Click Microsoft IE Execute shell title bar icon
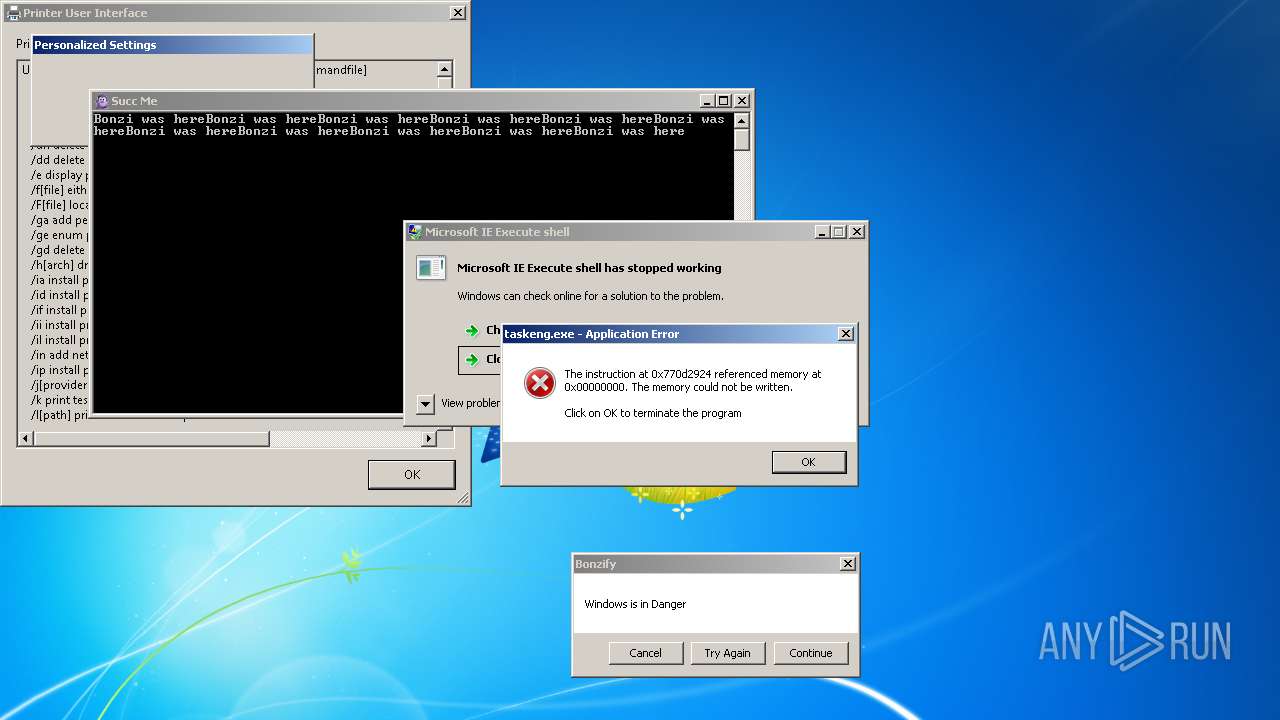The image size is (1280, 720). point(415,232)
